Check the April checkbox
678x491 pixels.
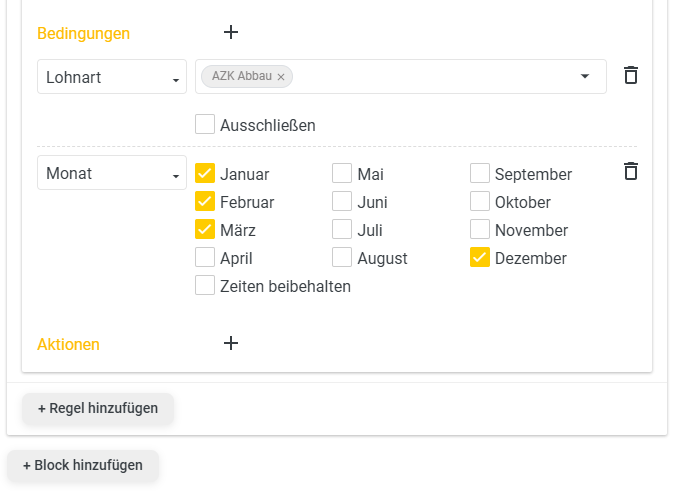[205, 258]
